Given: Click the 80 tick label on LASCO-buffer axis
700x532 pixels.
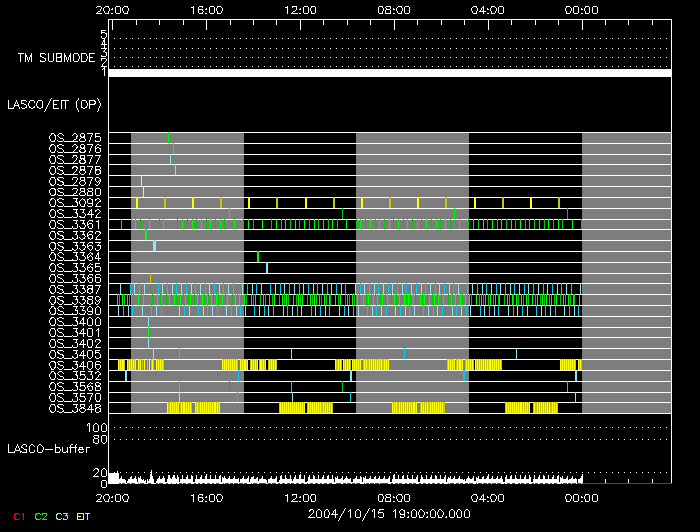Looking at the screenshot, I should click(100, 440).
